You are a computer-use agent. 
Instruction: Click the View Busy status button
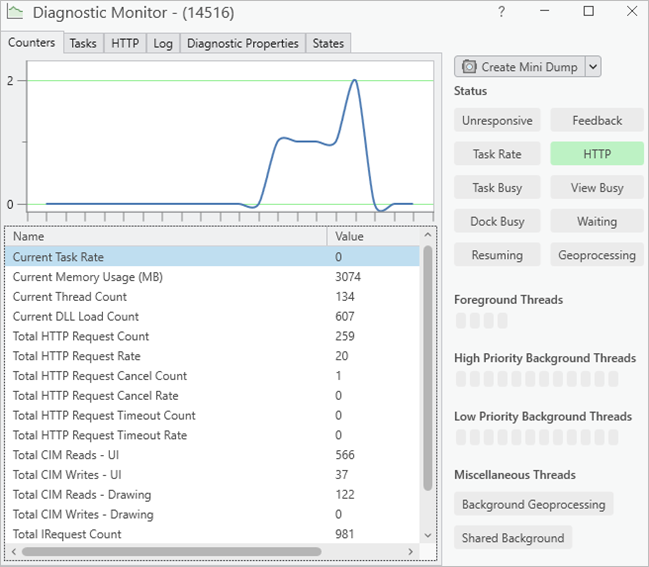tap(597, 188)
